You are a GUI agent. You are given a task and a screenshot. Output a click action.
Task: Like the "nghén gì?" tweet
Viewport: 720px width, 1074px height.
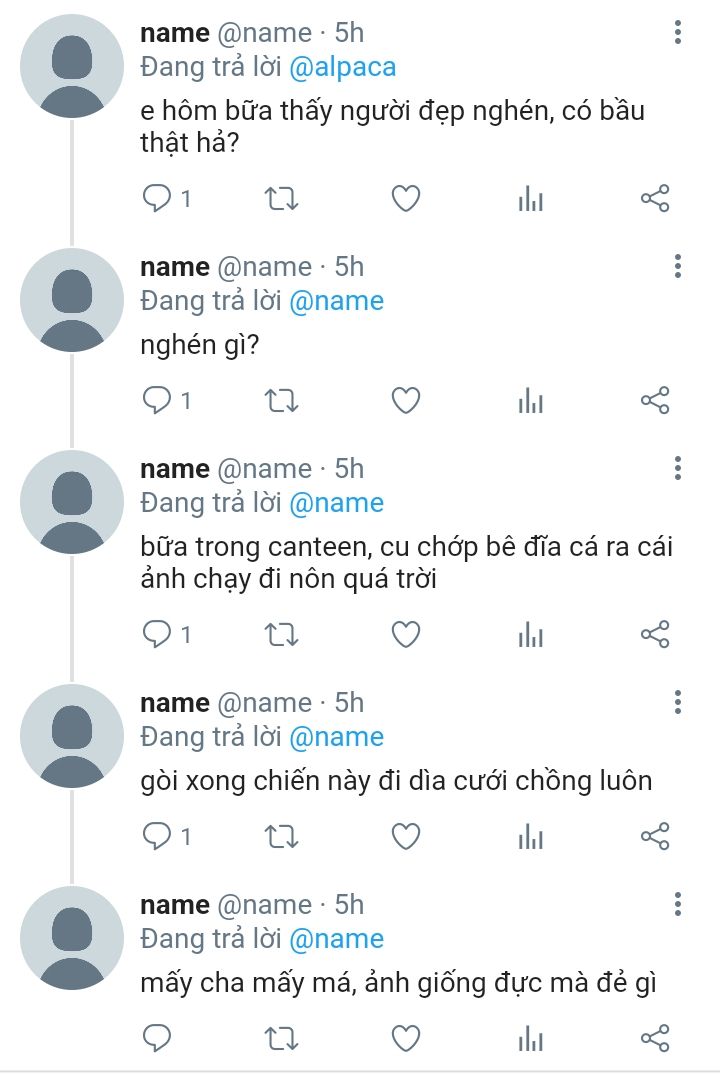pyautogui.click(x=405, y=401)
